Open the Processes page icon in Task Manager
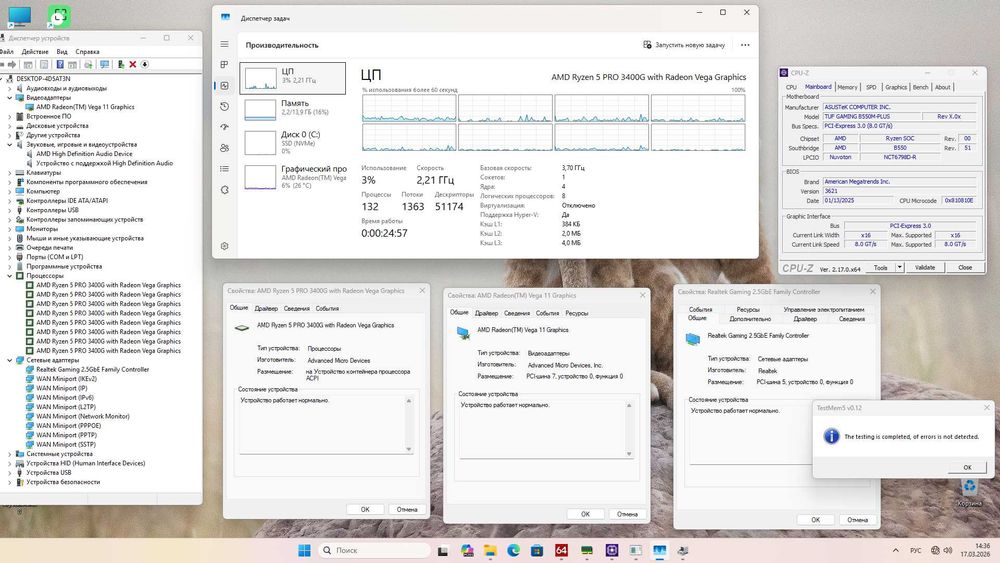Image resolution: width=1000 pixels, height=563 pixels. 224,64
